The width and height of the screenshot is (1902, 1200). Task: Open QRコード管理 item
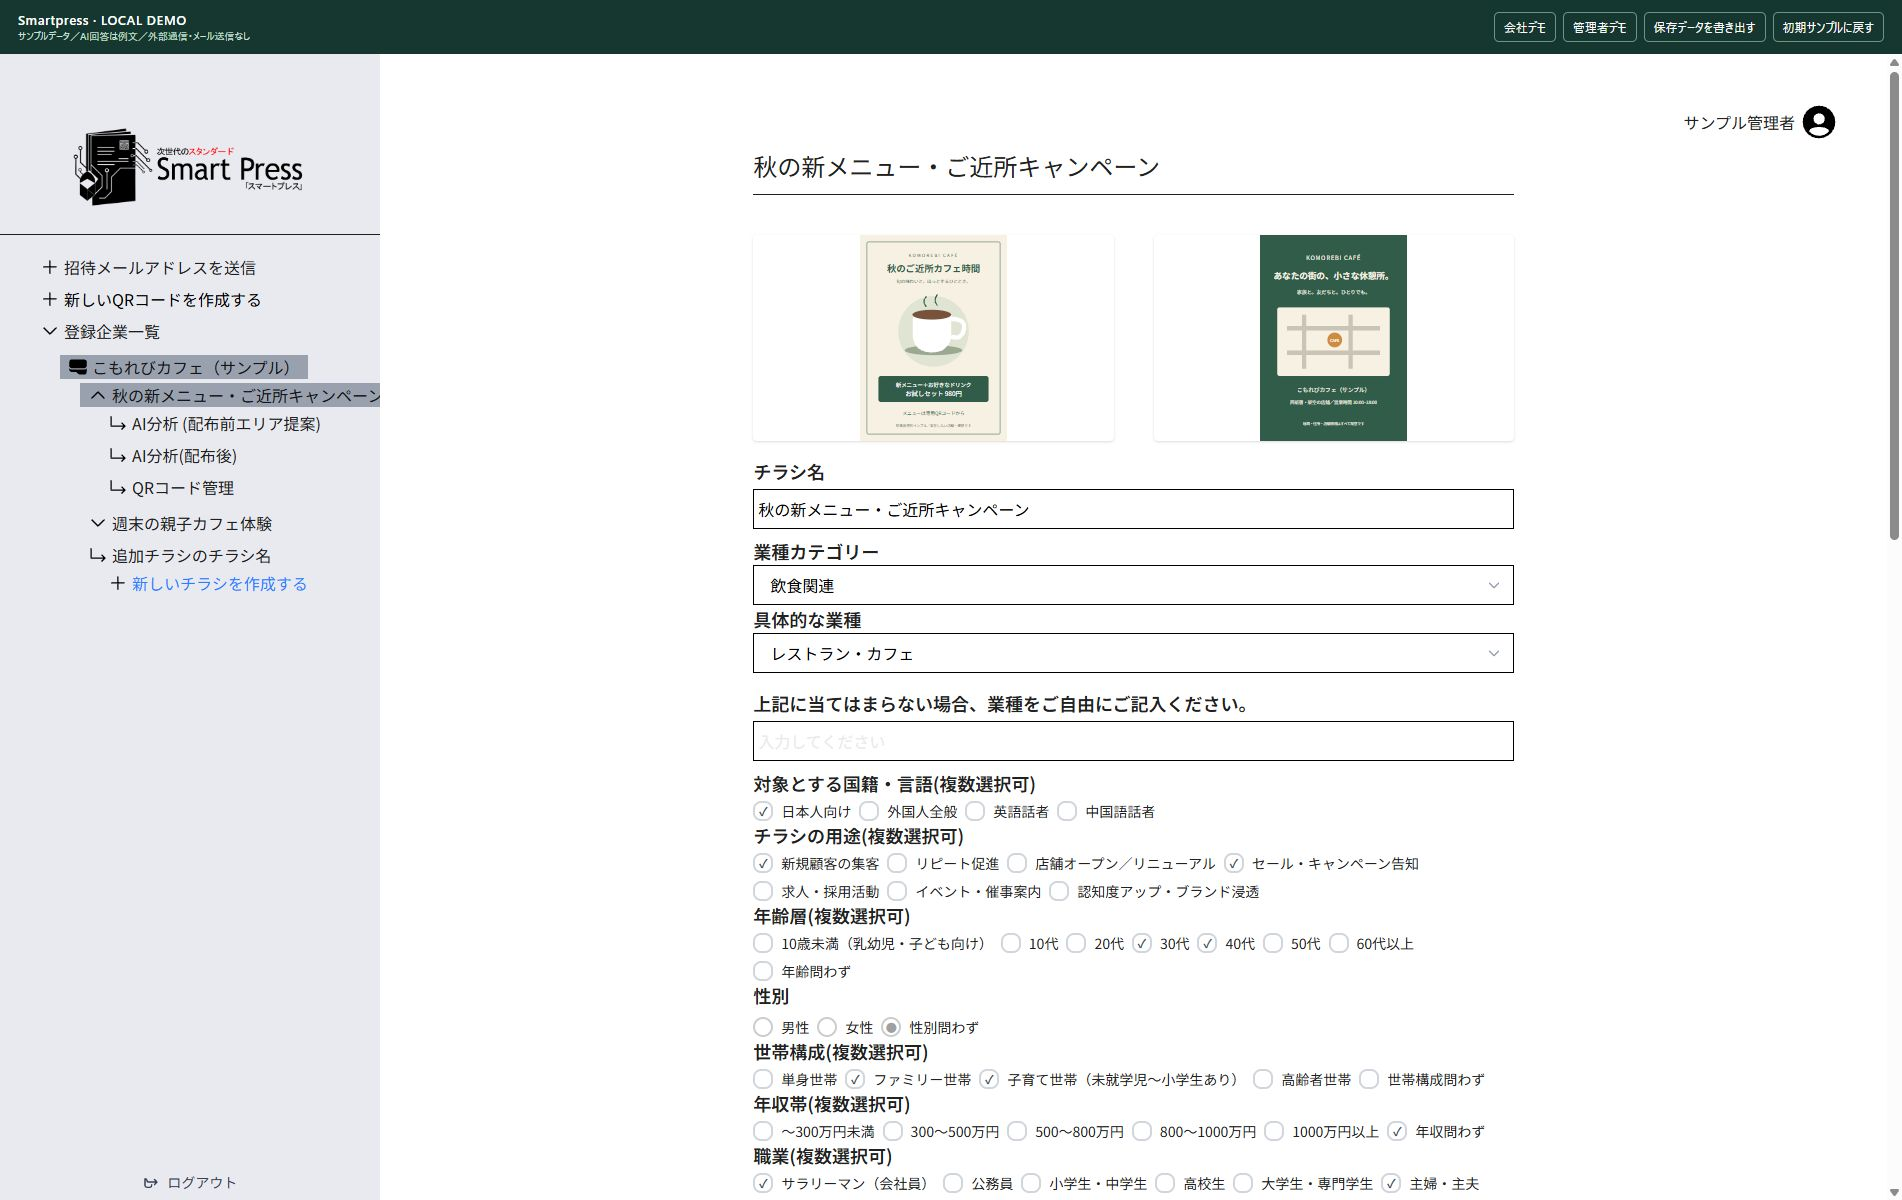pos(183,488)
